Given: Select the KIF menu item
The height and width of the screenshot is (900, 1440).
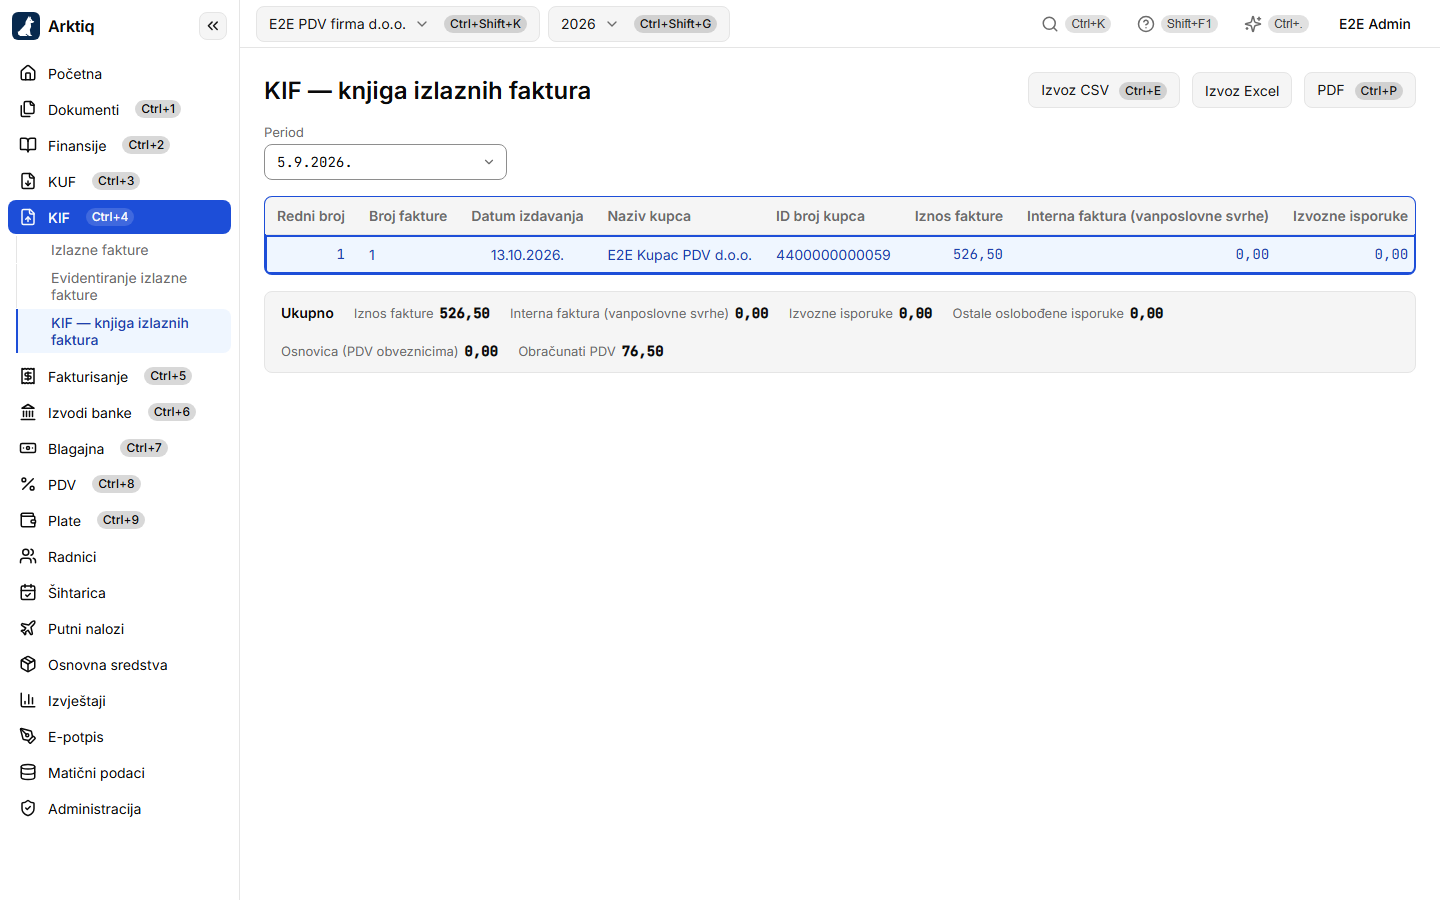Looking at the screenshot, I should (119, 217).
